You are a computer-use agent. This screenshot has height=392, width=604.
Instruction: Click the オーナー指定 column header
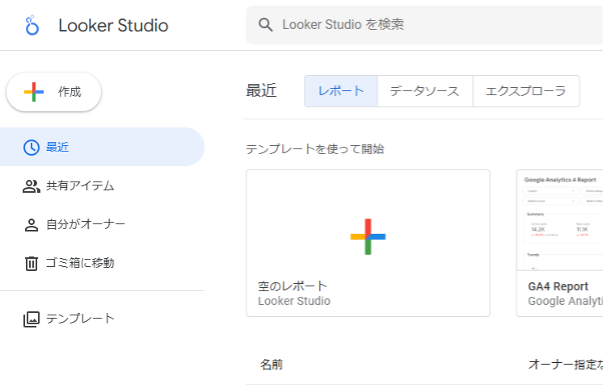566,365
